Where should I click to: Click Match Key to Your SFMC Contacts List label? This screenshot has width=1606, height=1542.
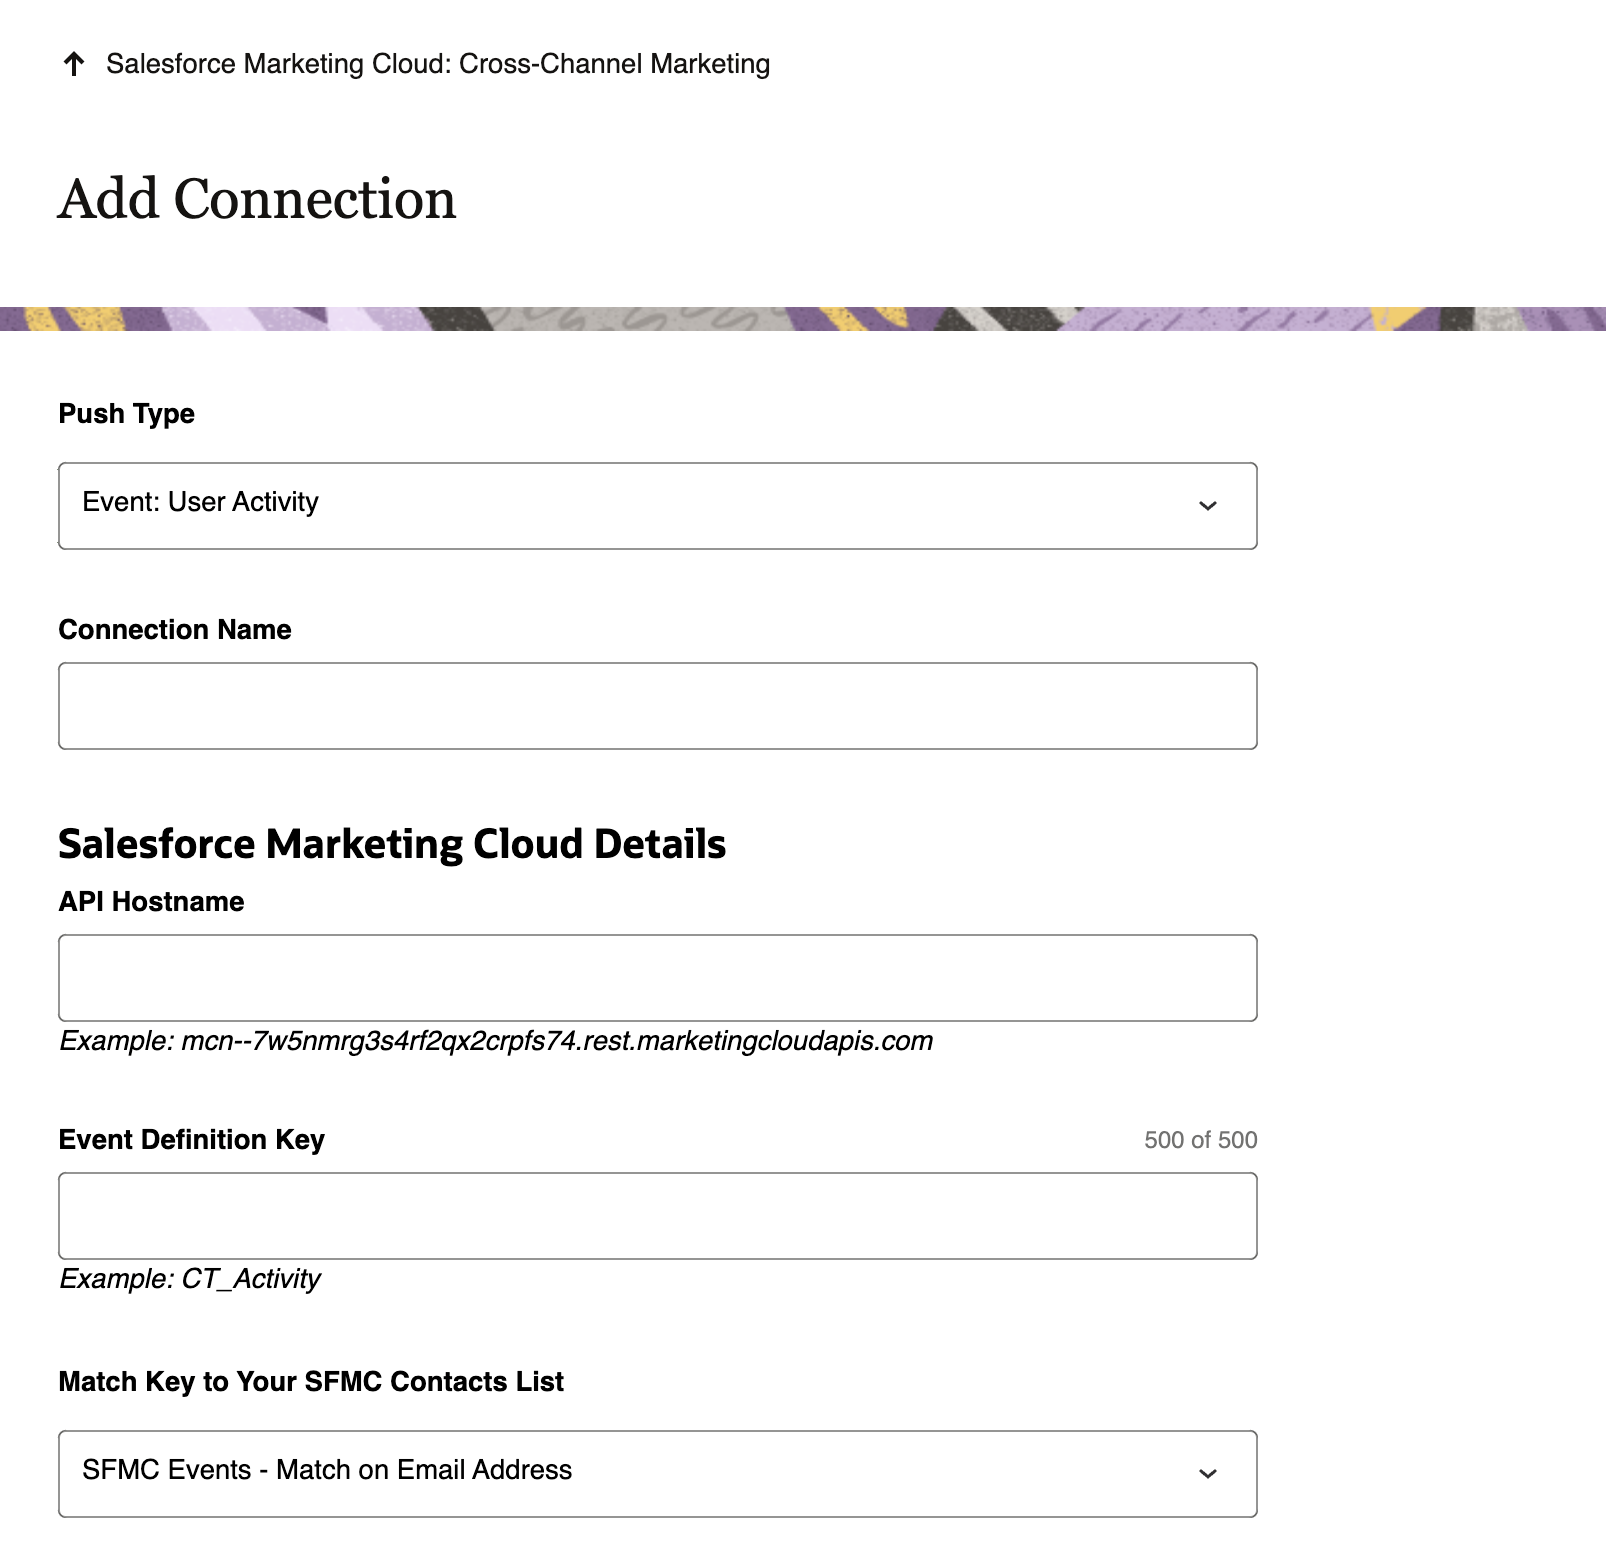point(311,1381)
